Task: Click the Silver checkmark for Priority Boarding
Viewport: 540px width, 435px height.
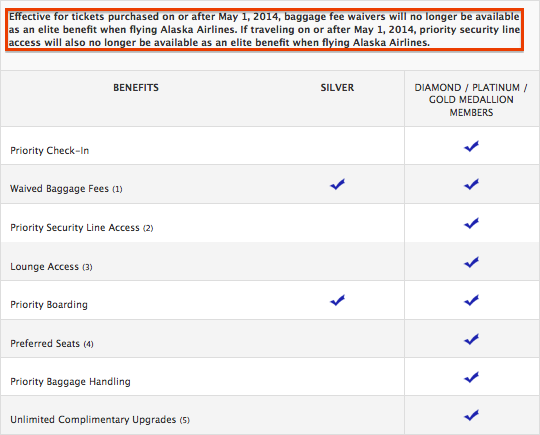Action: pos(338,300)
